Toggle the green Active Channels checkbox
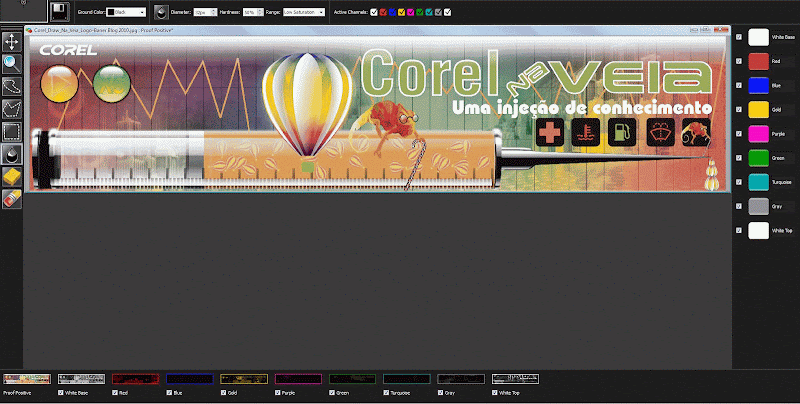The width and height of the screenshot is (800, 404). (x=420, y=12)
